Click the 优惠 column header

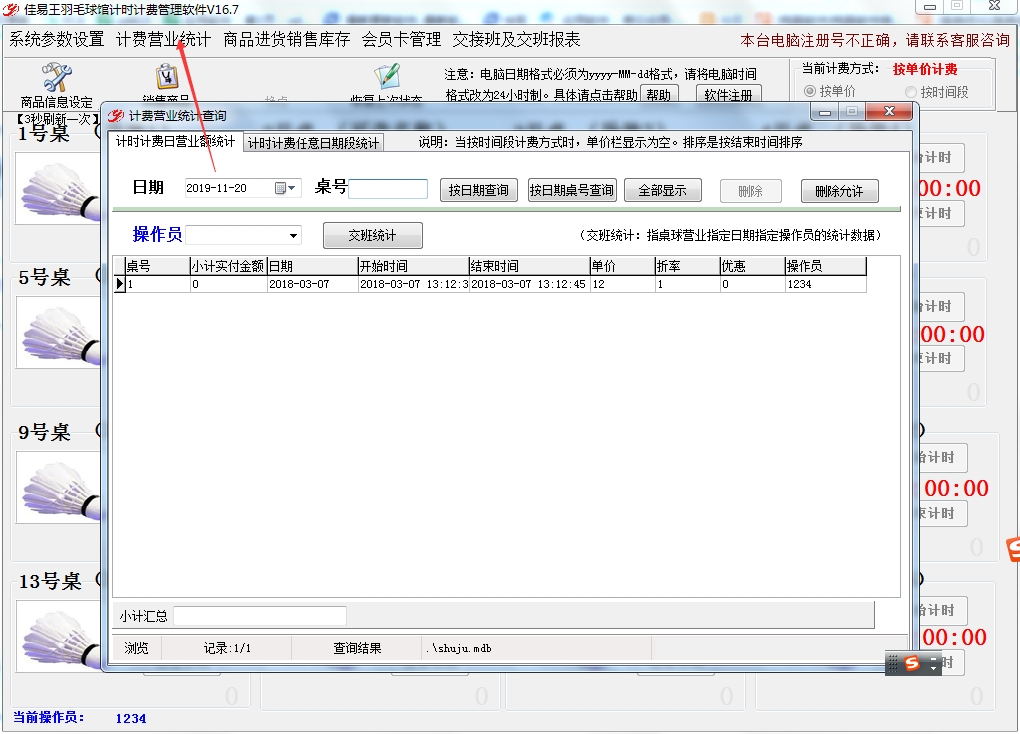753,265
